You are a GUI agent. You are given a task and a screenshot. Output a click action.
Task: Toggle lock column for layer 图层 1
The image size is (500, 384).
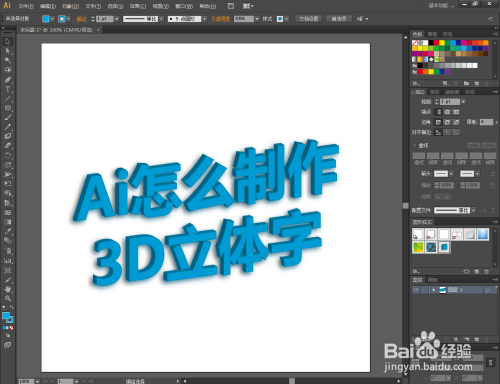424,290
